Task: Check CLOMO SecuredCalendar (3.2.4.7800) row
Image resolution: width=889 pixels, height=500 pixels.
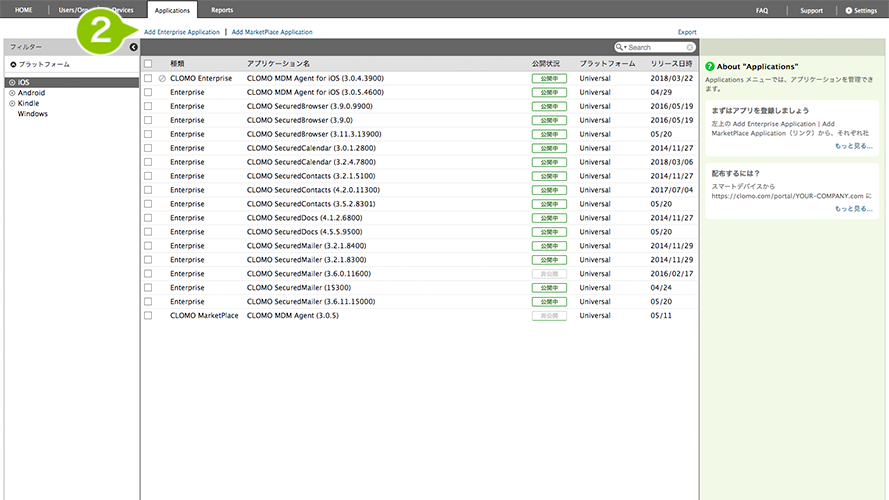Action: coord(148,162)
